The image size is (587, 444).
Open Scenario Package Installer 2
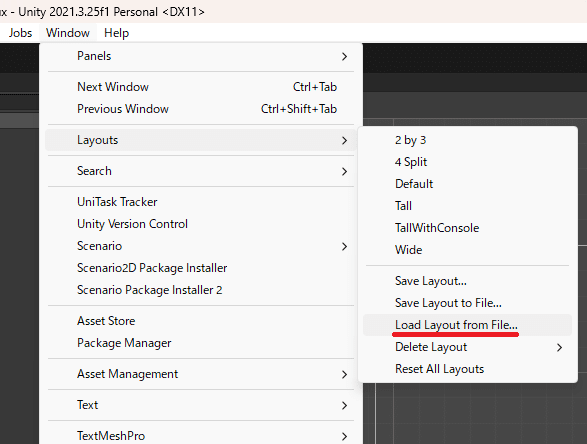201,290
